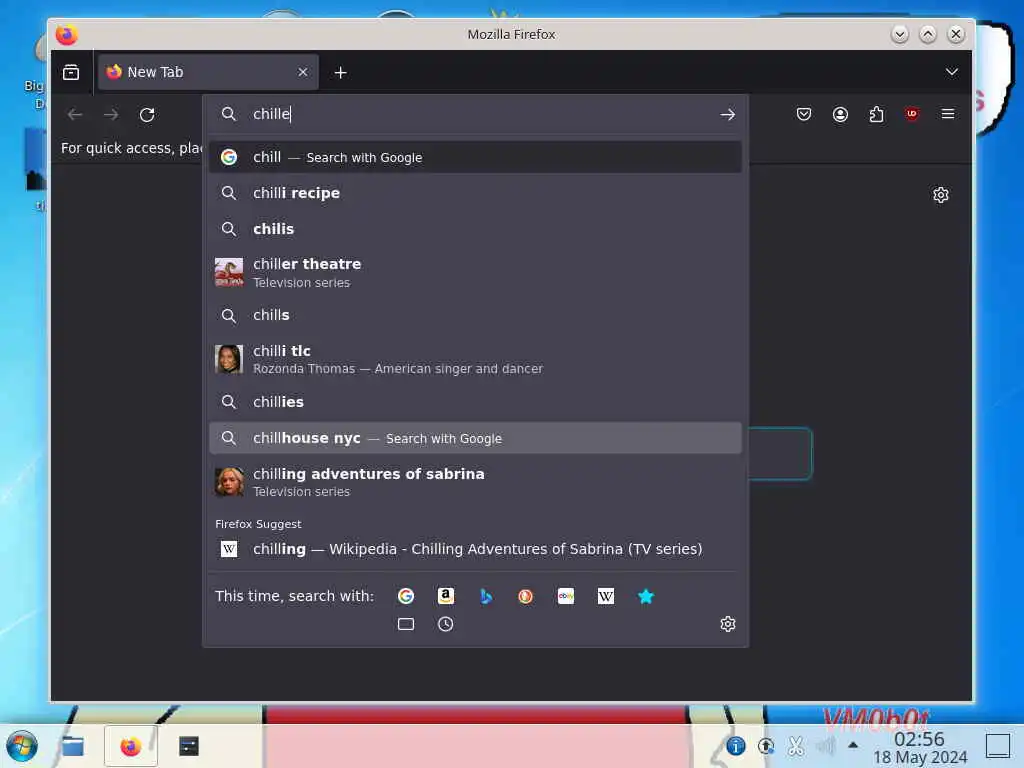Expand hidden system tray icons arrow

[853, 745]
